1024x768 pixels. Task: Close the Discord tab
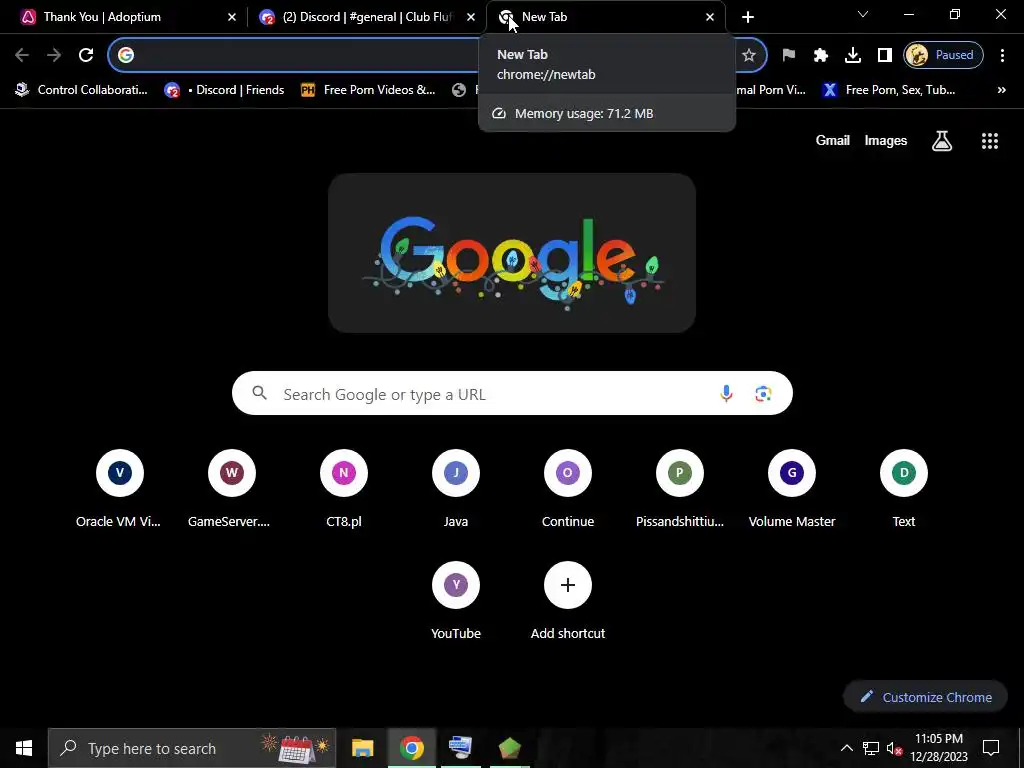point(471,17)
